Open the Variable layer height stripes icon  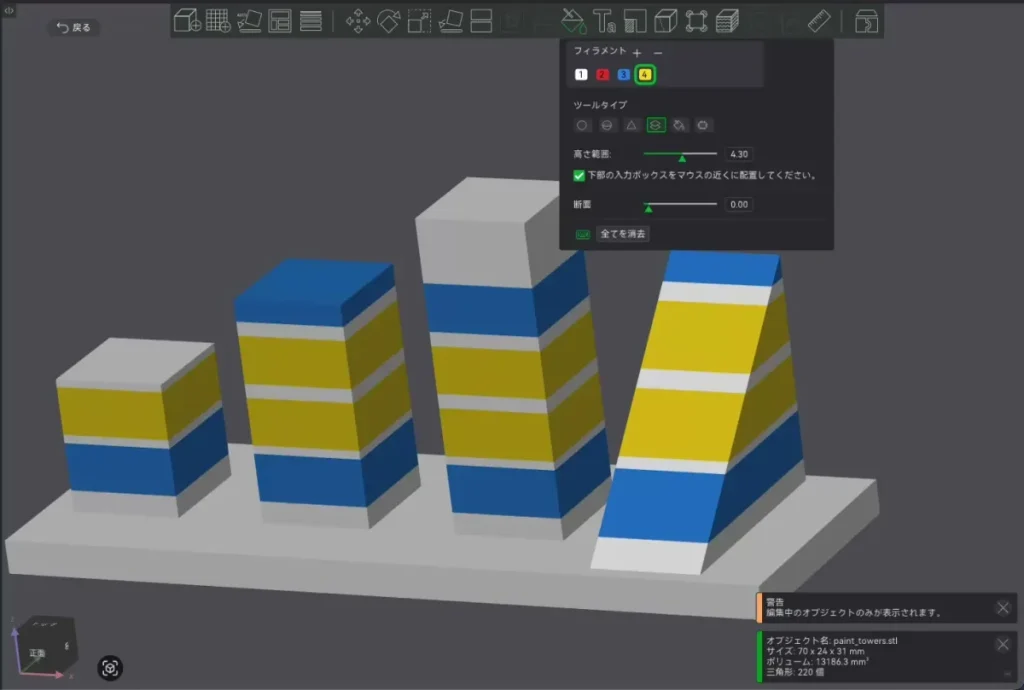click(311, 21)
